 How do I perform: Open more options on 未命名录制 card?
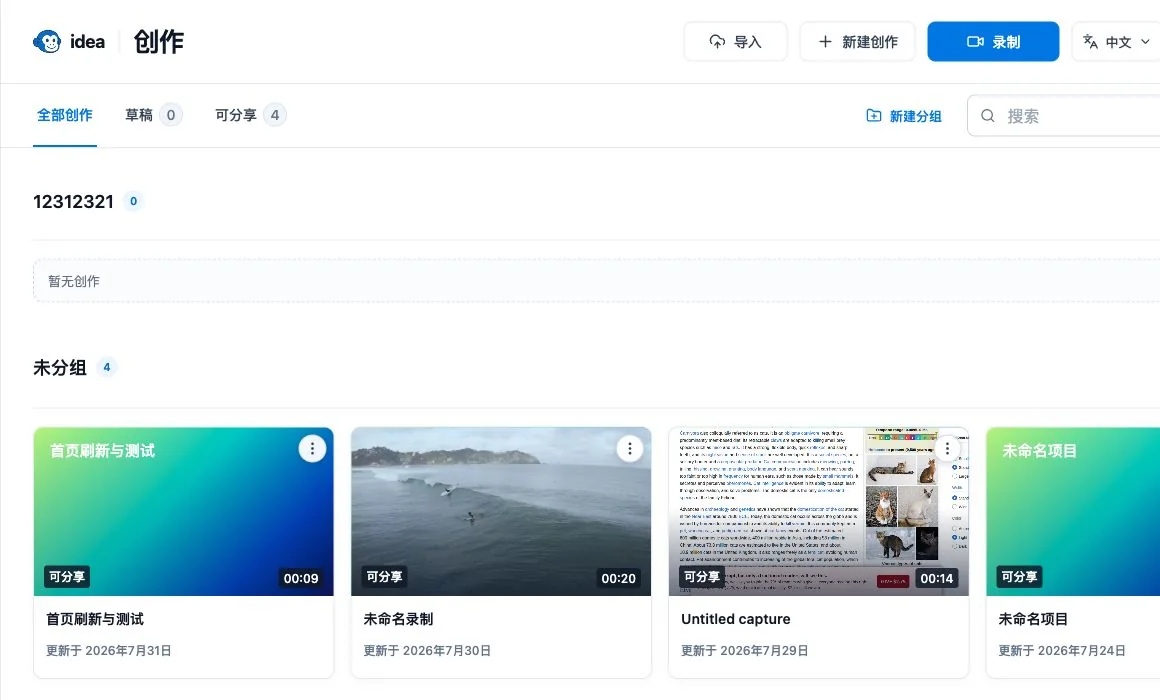tap(630, 448)
